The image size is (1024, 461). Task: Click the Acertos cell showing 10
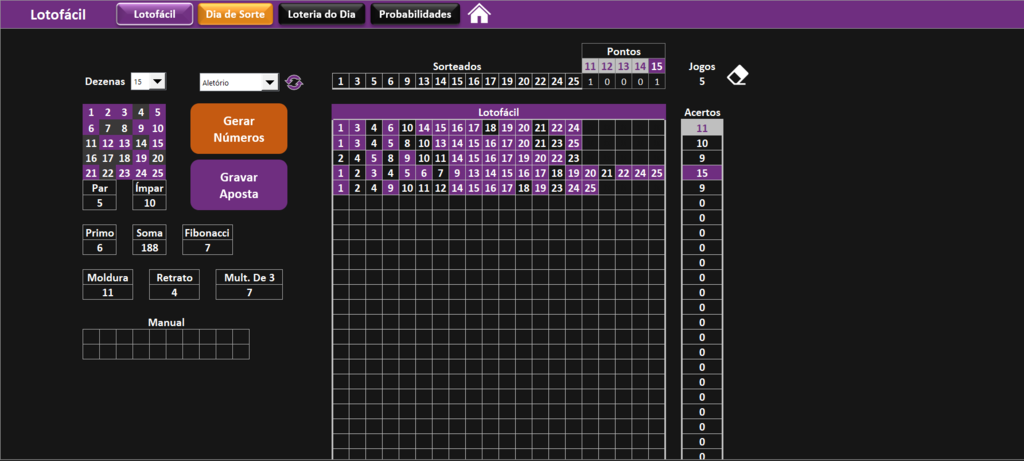[702, 143]
